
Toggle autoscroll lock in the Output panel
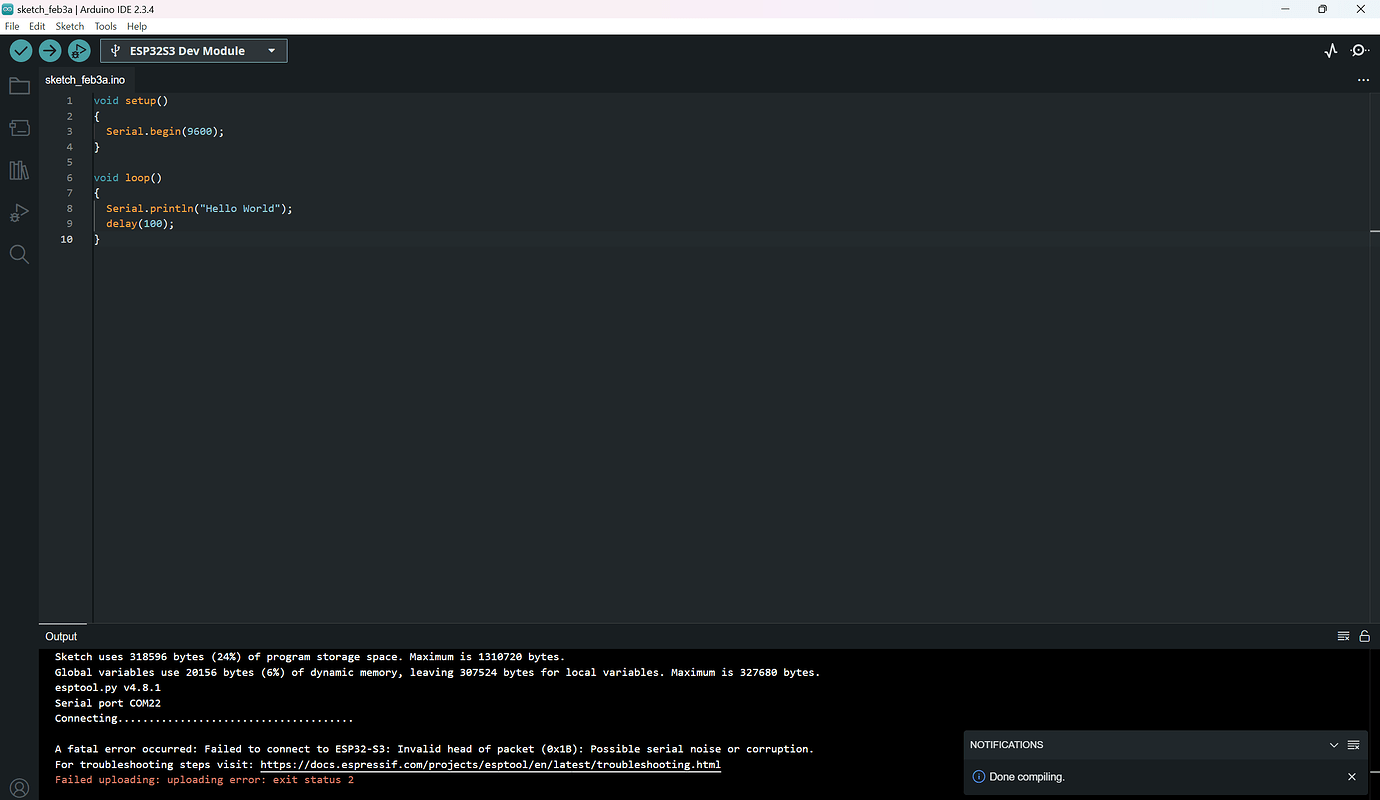point(1364,636)
